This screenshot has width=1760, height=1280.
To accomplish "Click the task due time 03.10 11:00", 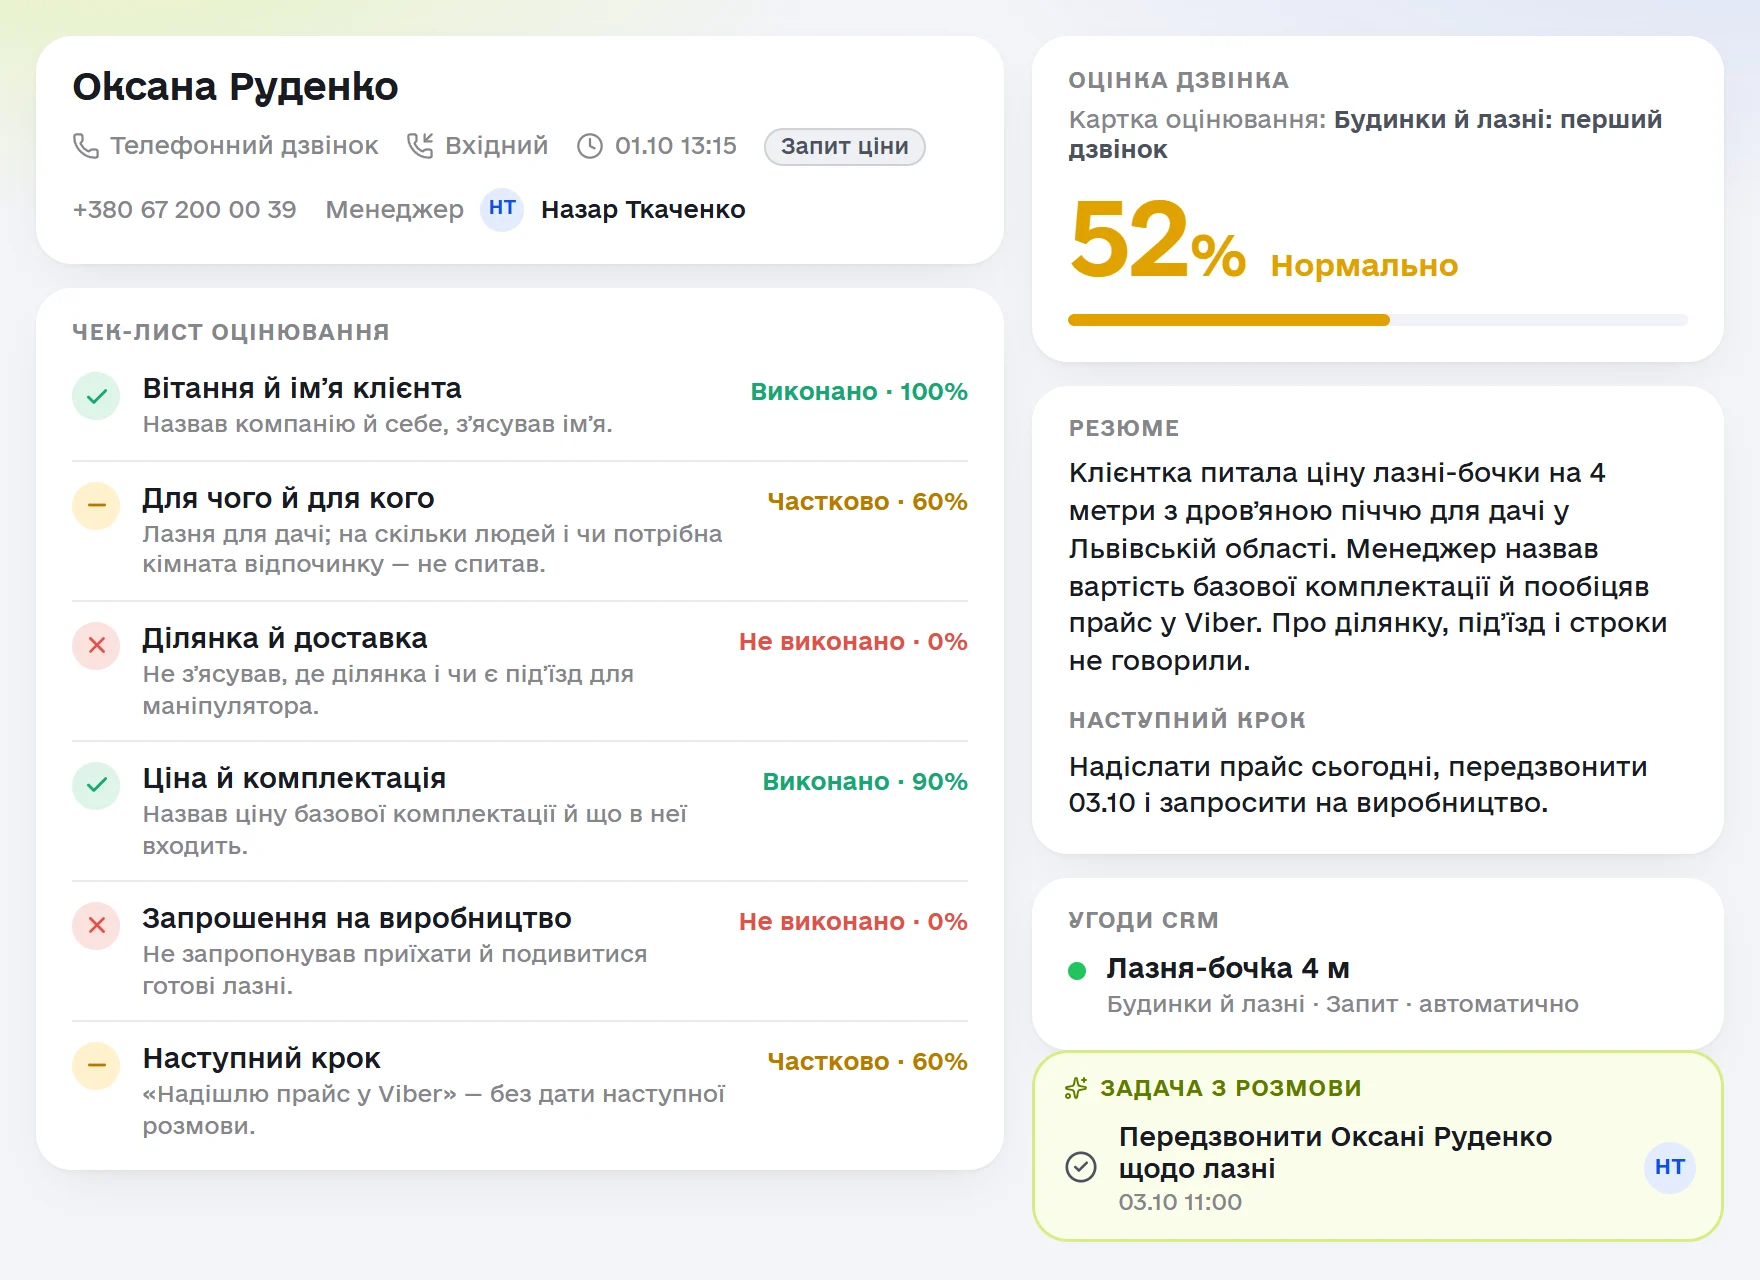I will point(1180,1202).
